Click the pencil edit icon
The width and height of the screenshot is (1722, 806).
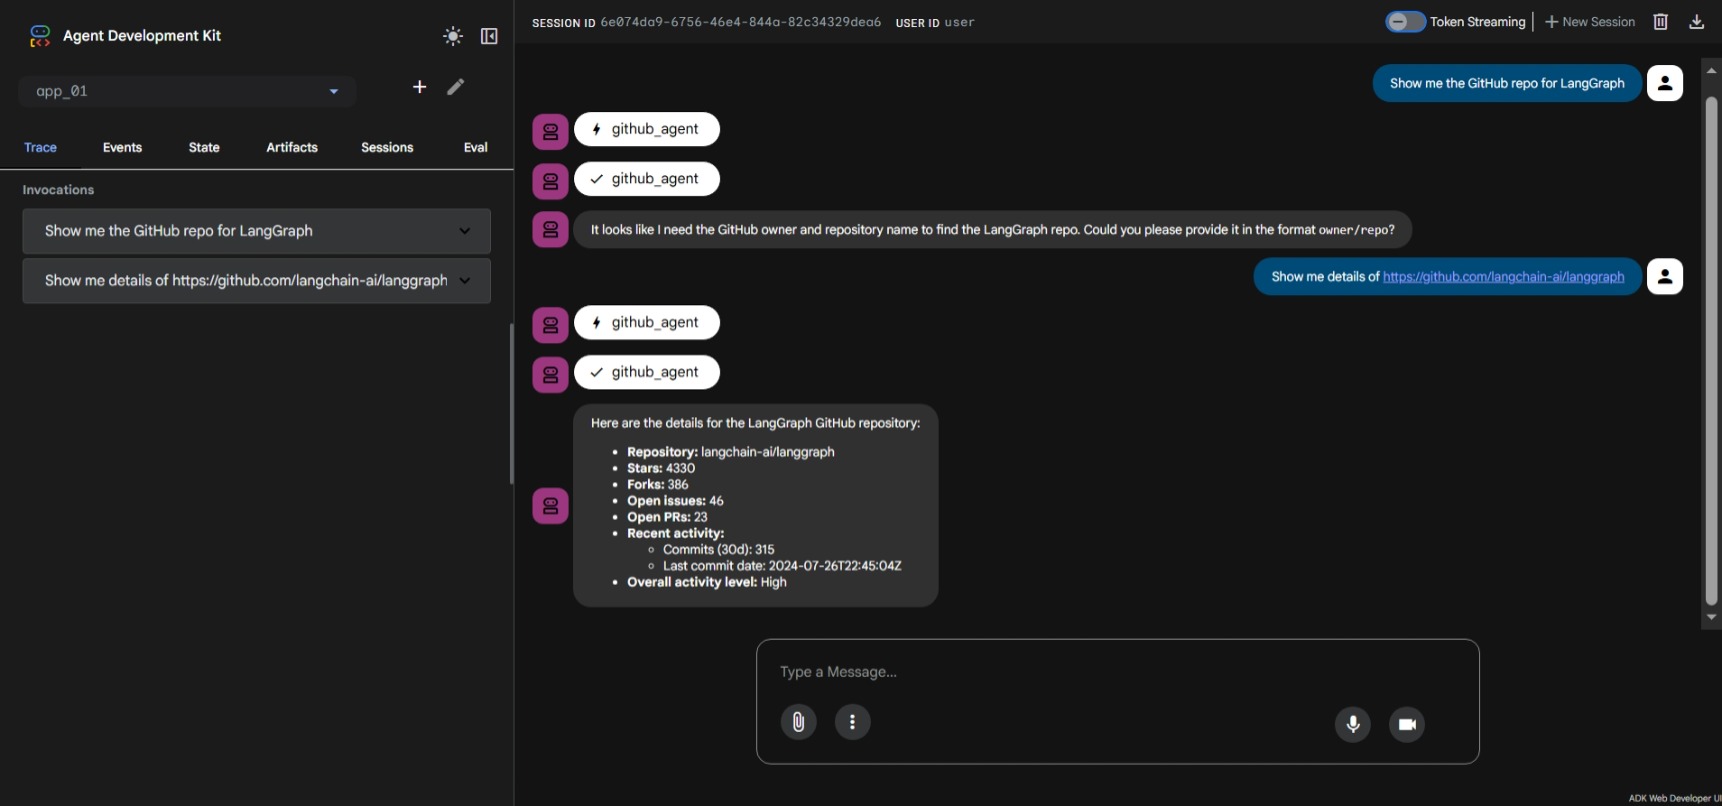click(x=456, y=87)
